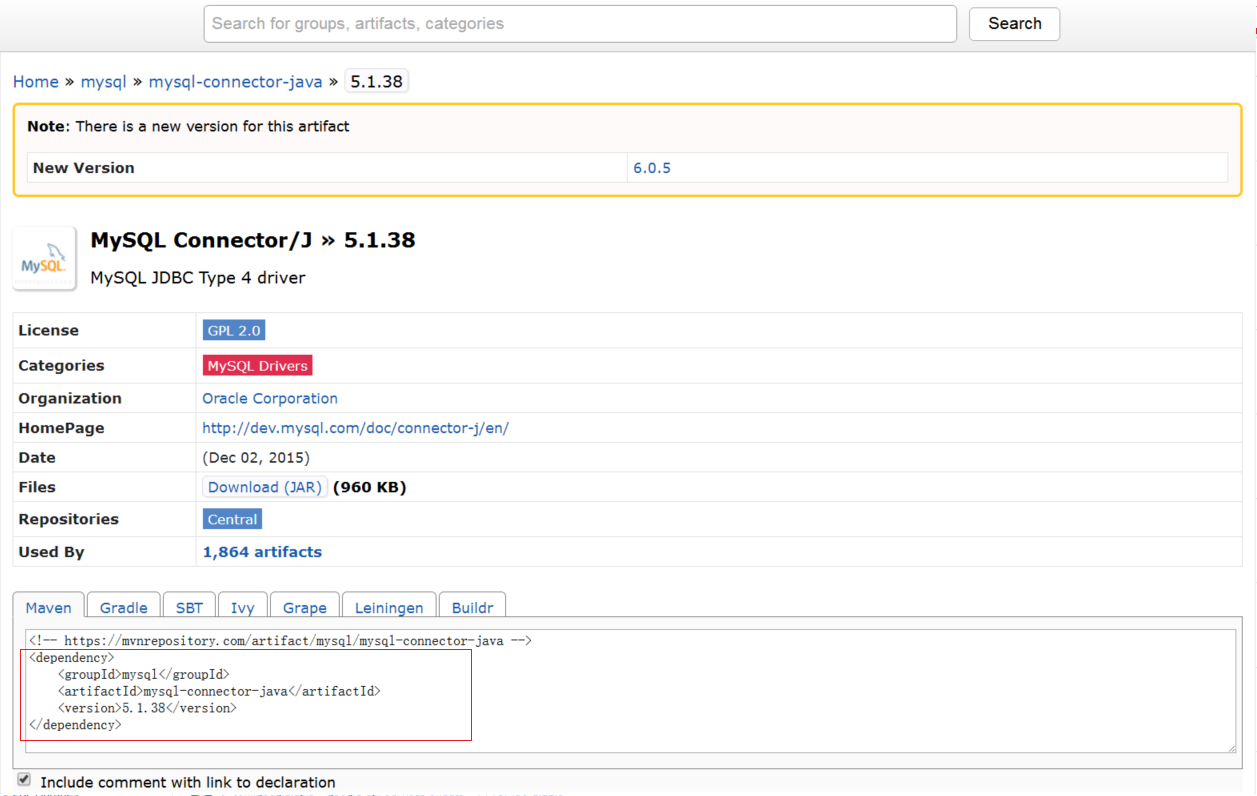Click the mvnrepository URL comment line

tap(280, 641)
